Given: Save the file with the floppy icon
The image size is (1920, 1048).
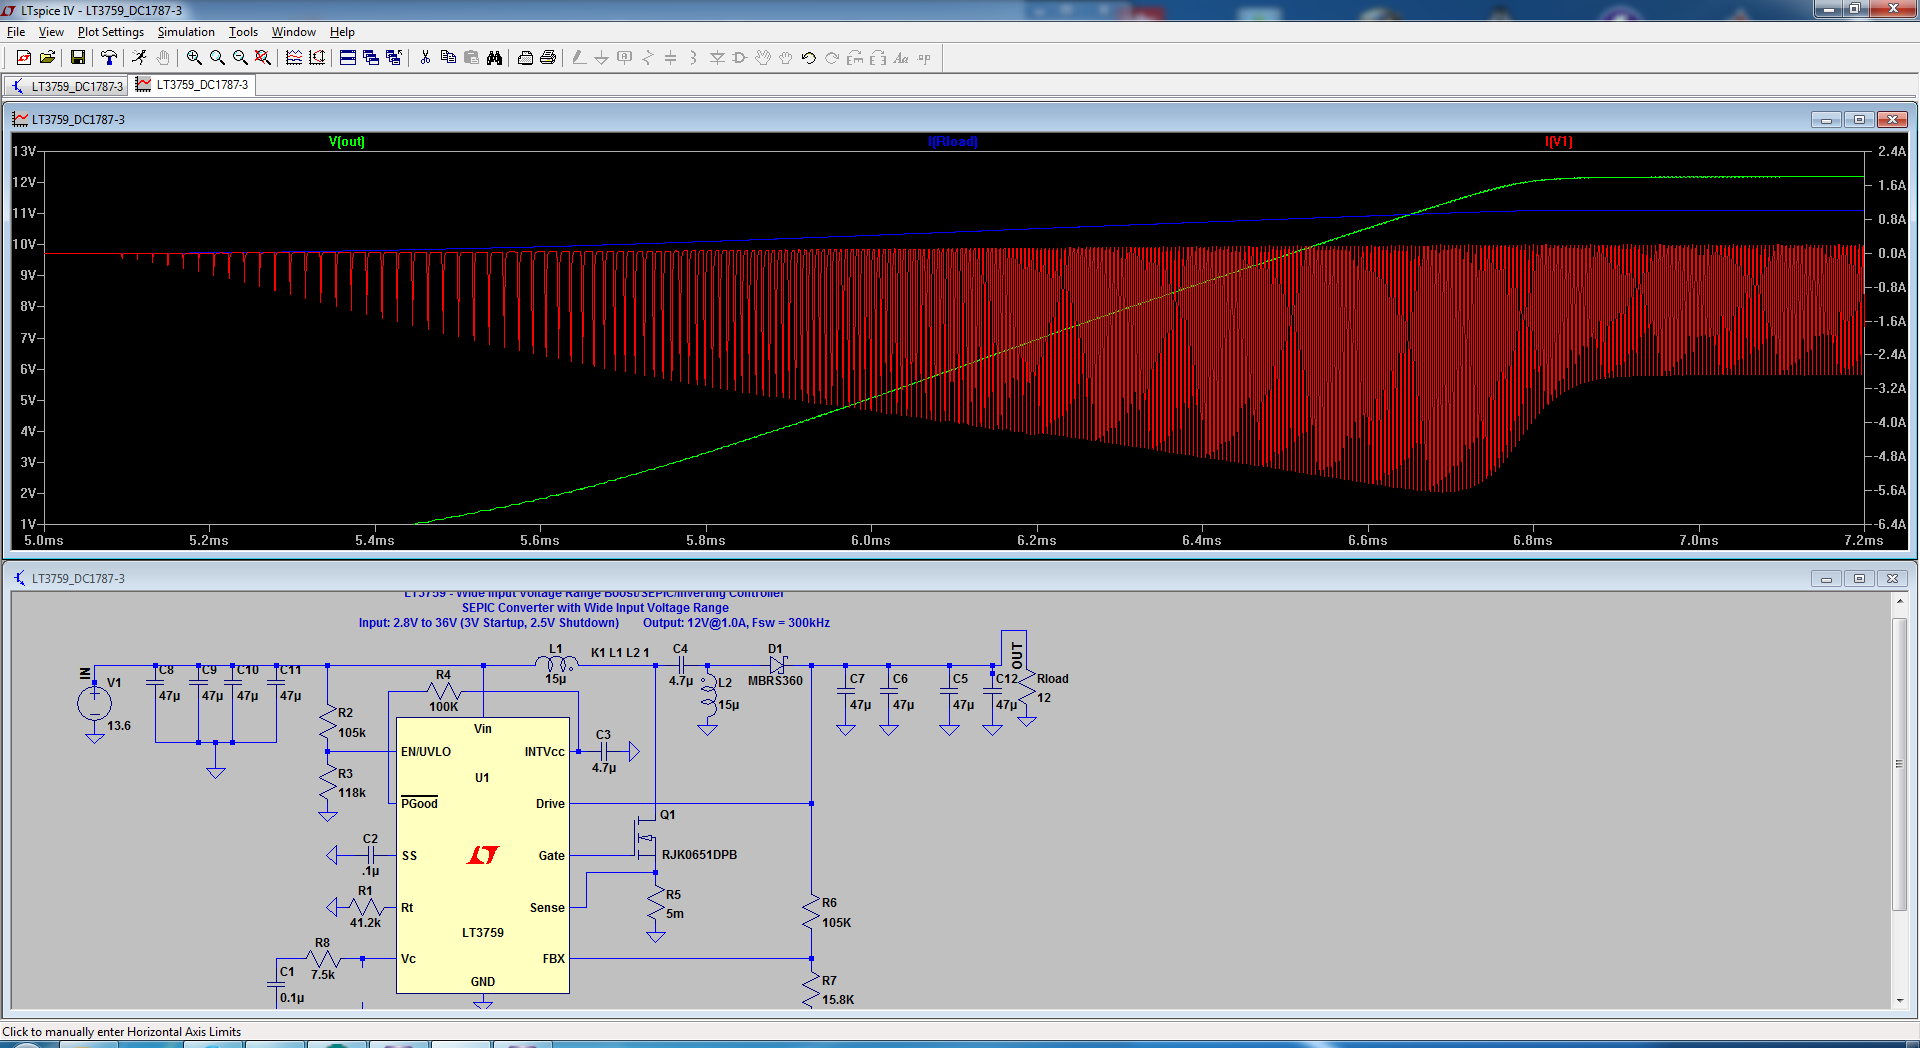Looking at the screenshot, I should click(x=77, y=58).
